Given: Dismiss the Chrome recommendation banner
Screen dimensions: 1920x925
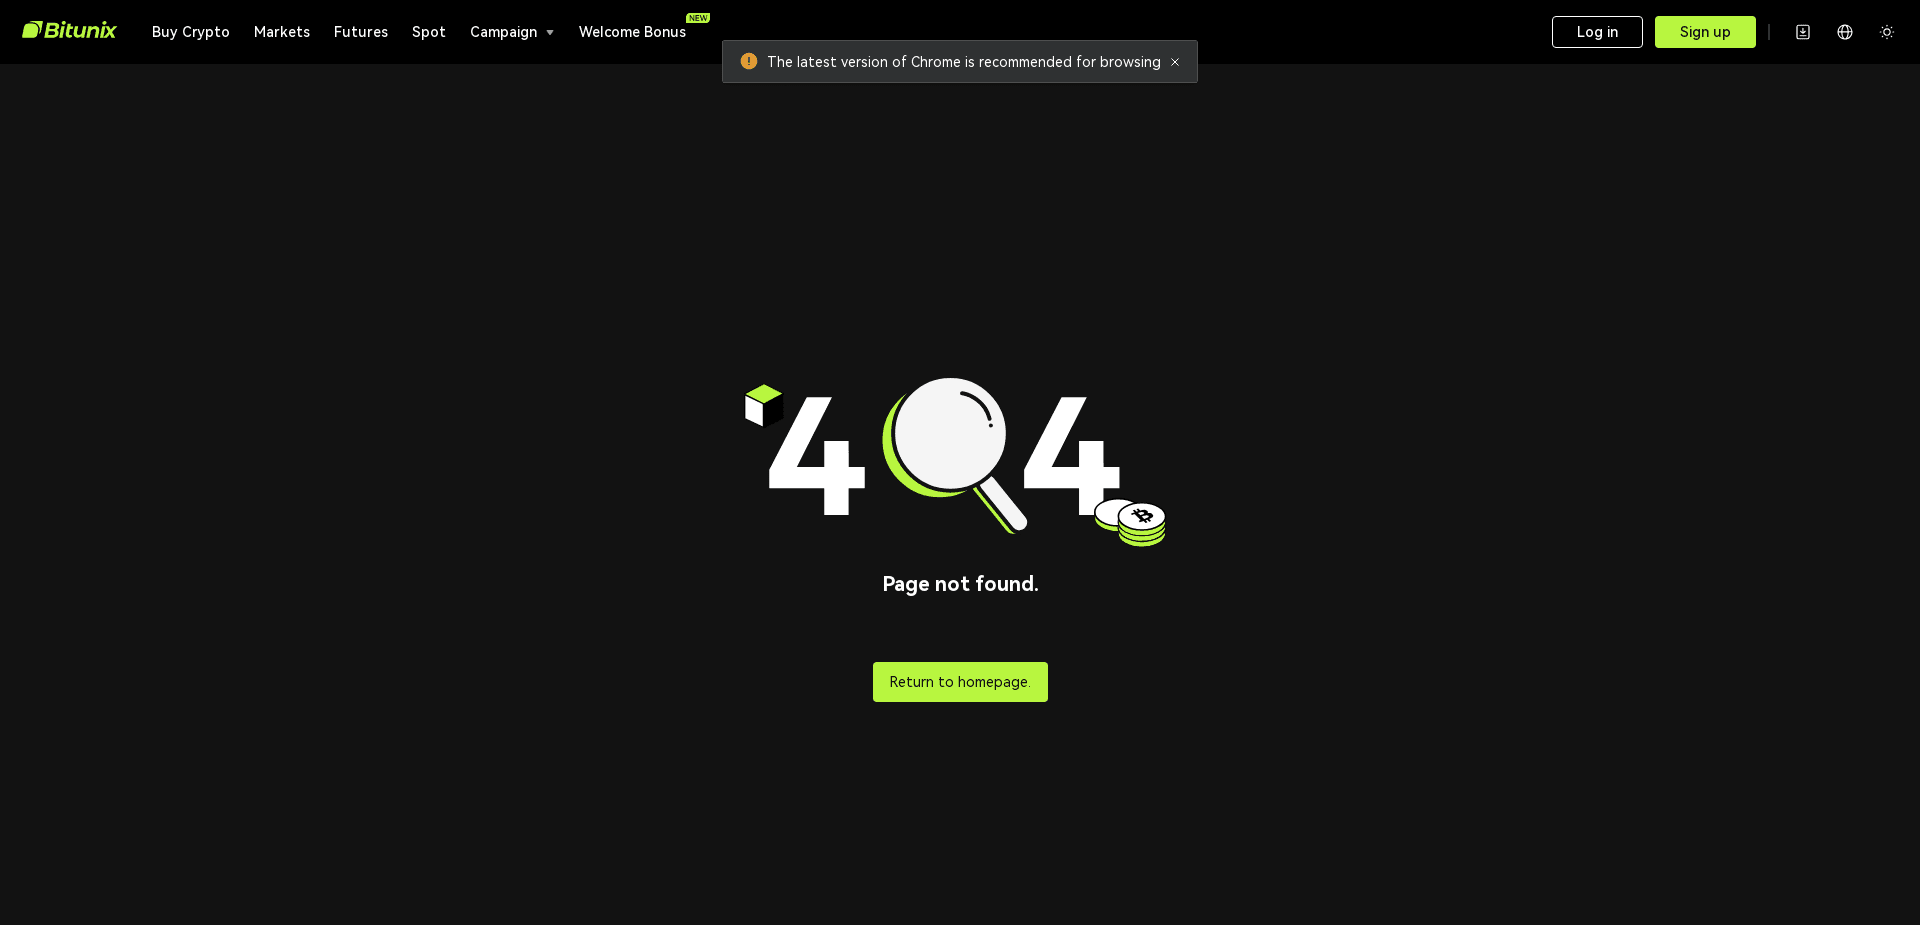Looking at the screenshot, I should [1175, 61].
